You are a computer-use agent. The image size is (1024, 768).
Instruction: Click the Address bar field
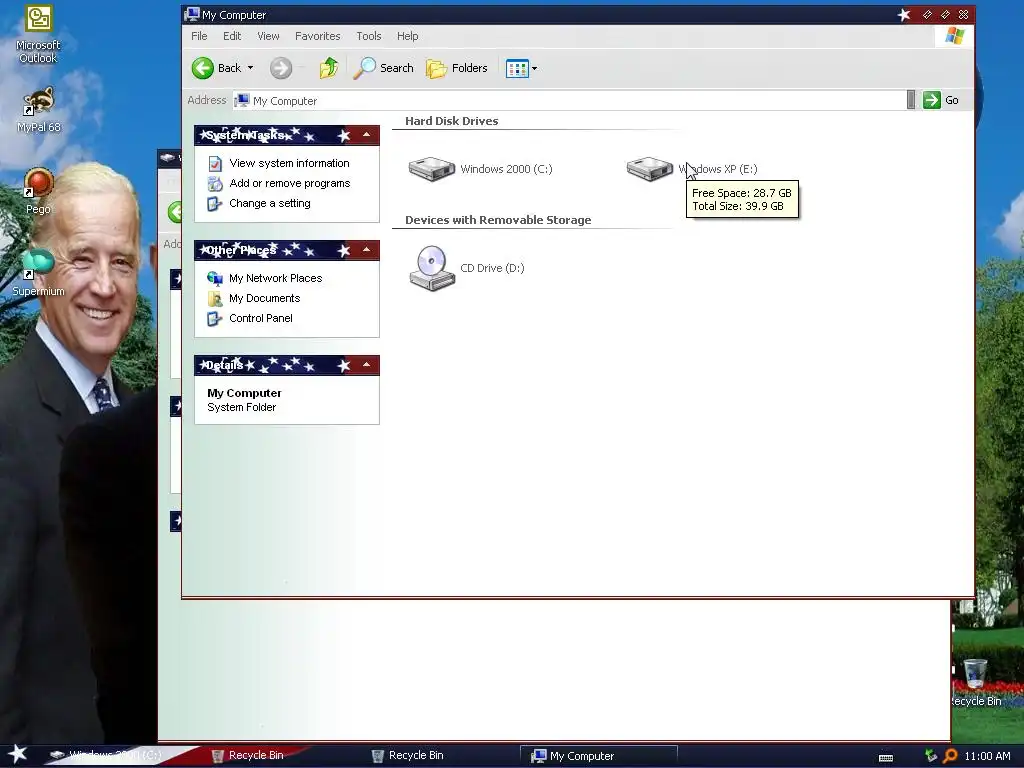(x=568, y=101)
